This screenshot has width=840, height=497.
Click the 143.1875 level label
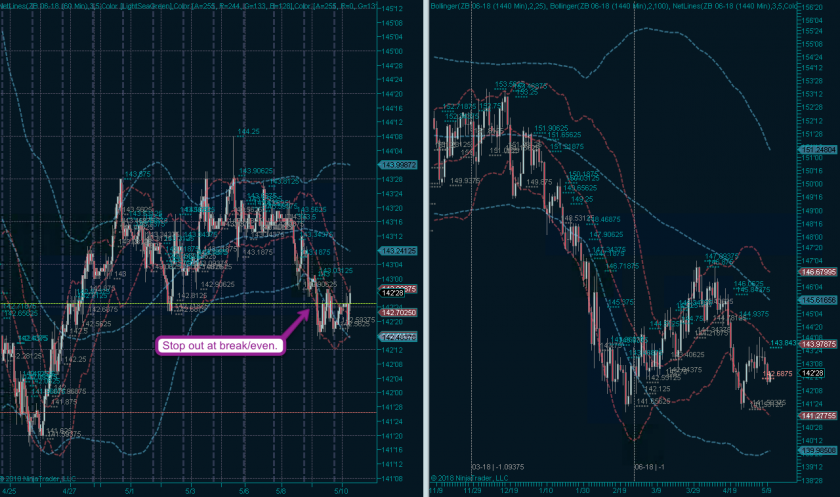(x=258, y=252)
